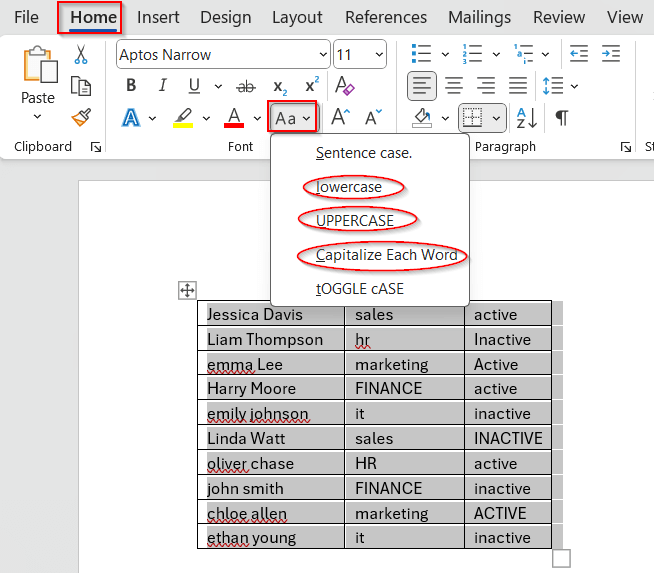Screen dimensions: 654x573
Task: Click the Borders icon
Action: click(473, 118)
